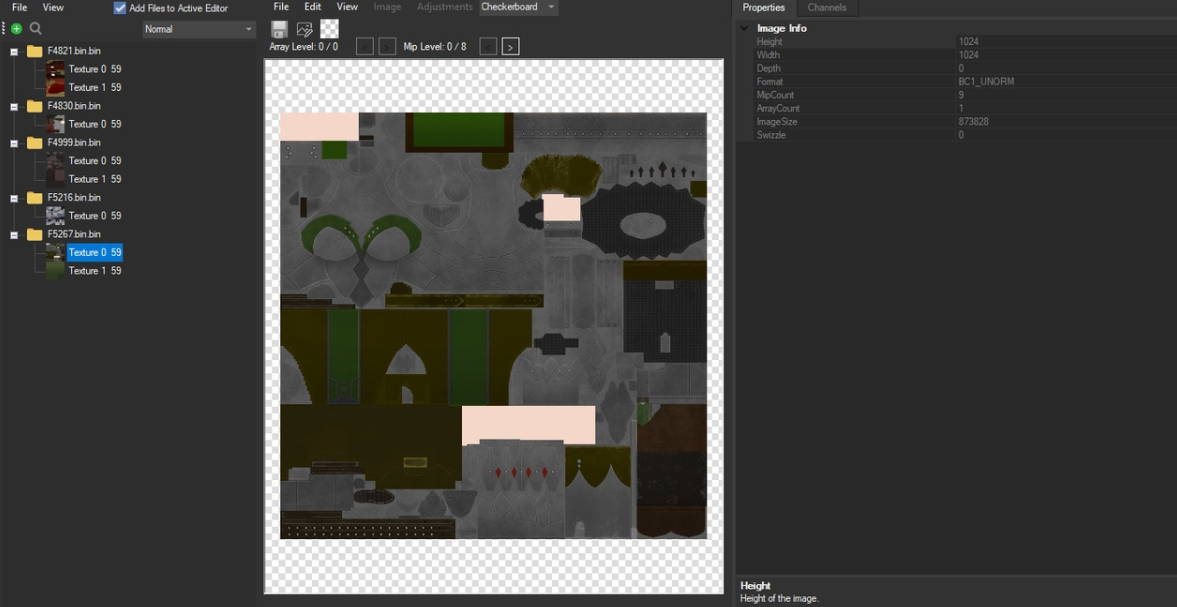Open the image editor File menu
Image resolution: width=1177 pixels, height=607 pixels.
[281, 6]
